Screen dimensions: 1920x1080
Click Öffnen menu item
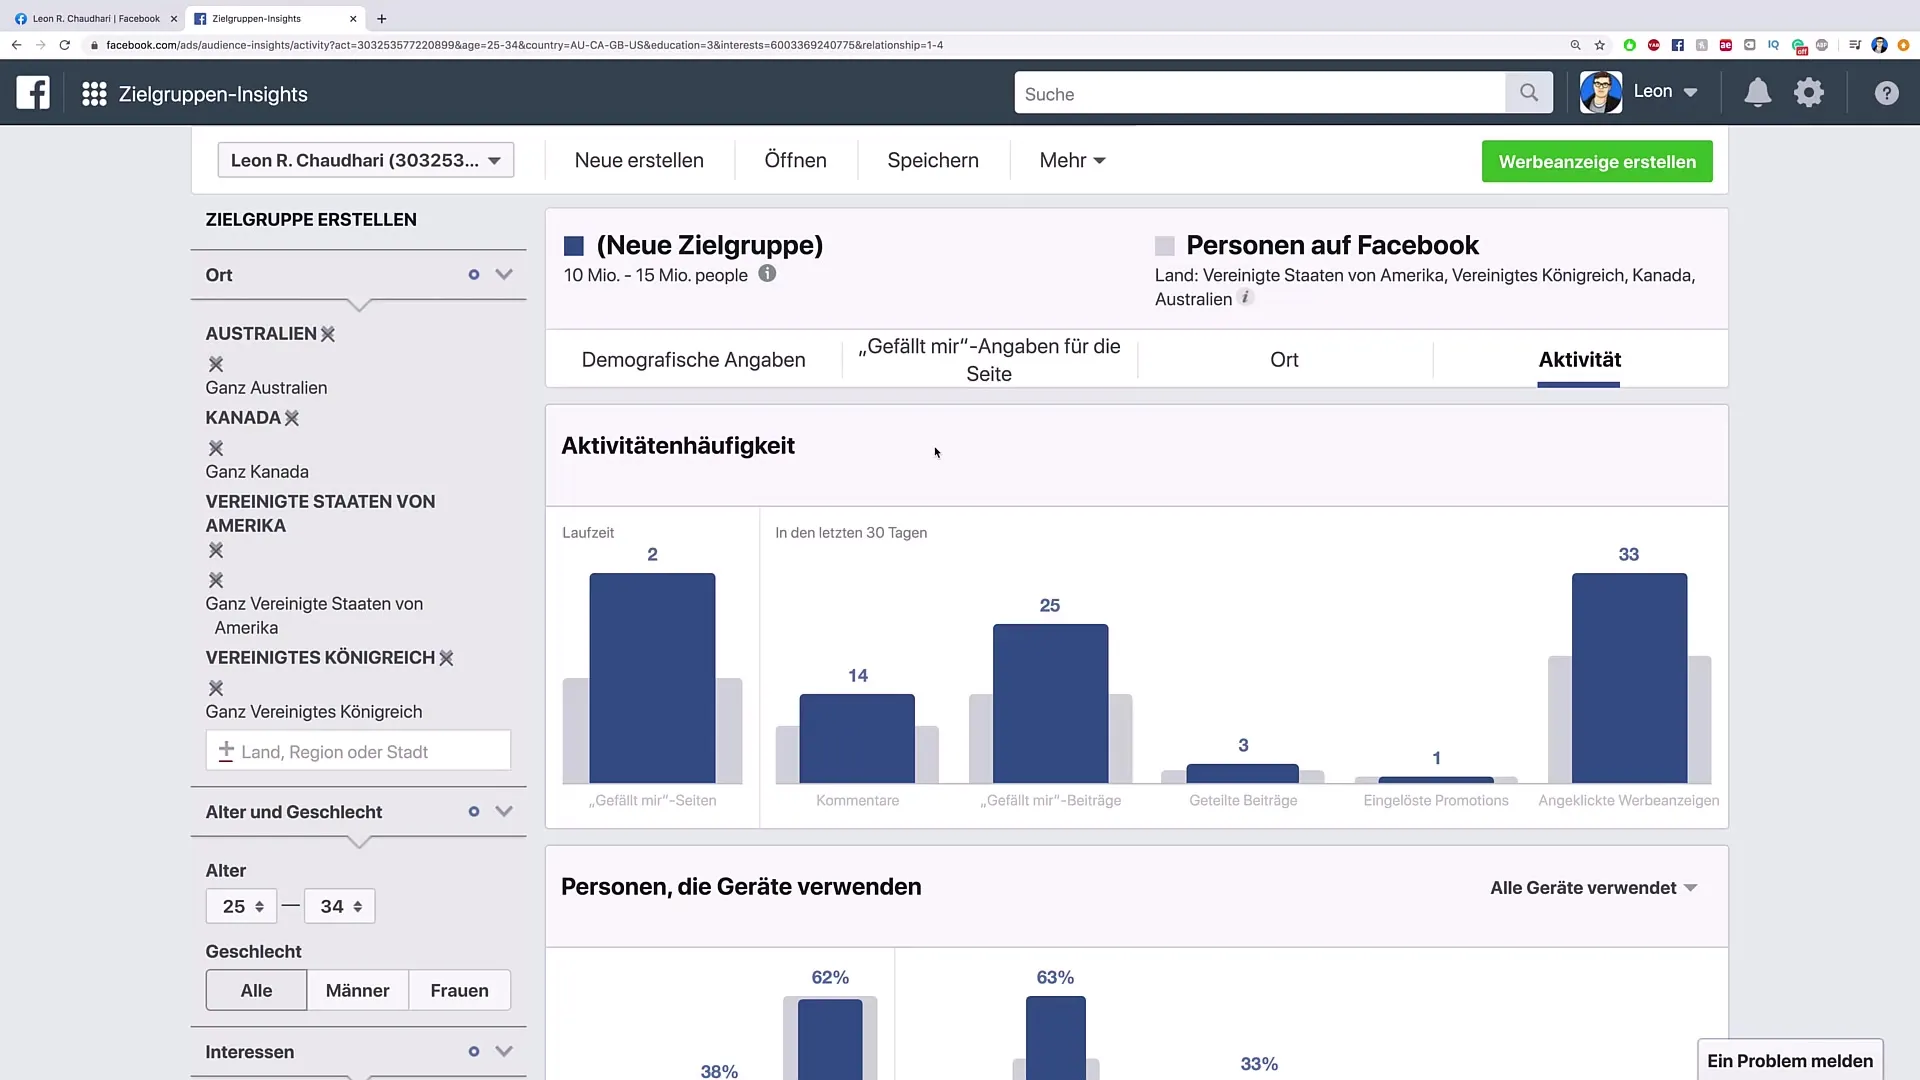(795, 160)
